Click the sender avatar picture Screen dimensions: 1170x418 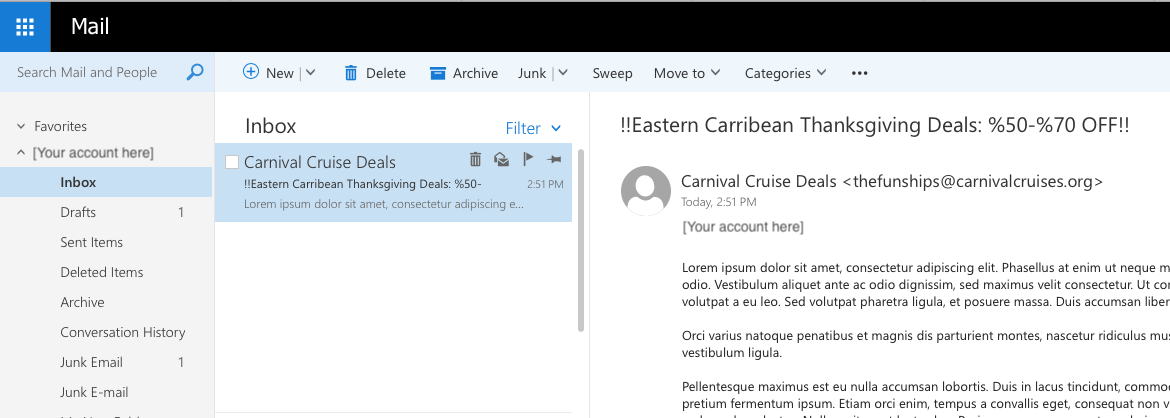pos(646,190)
